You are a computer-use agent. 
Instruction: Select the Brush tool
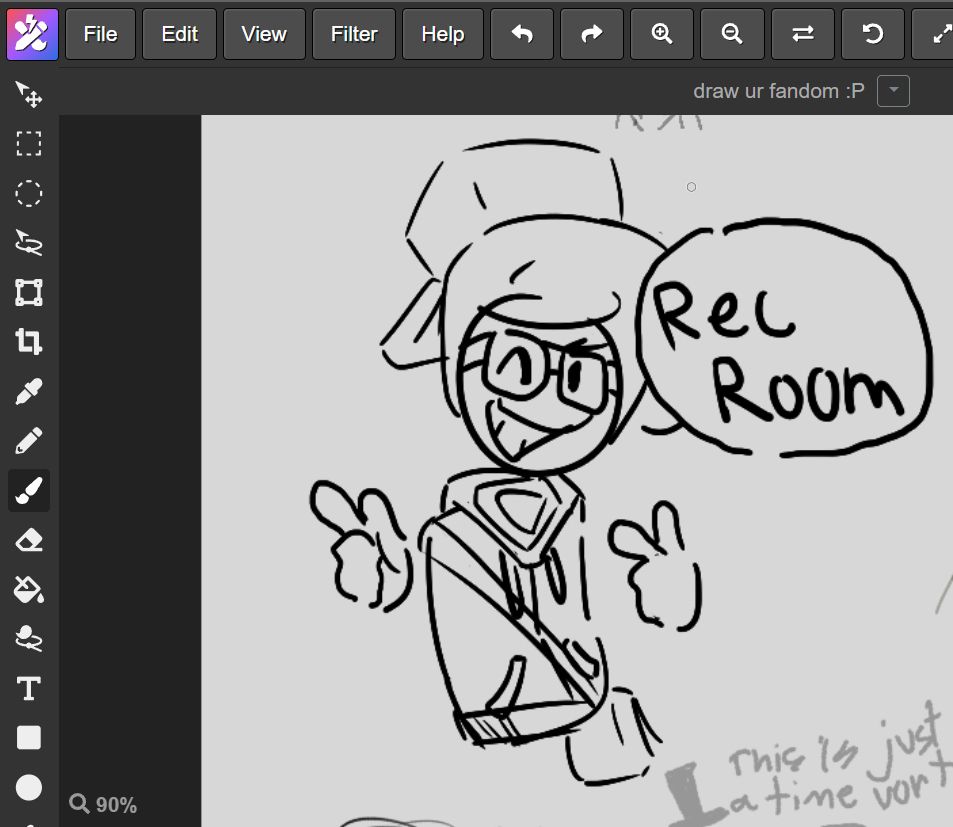(29, 490)
